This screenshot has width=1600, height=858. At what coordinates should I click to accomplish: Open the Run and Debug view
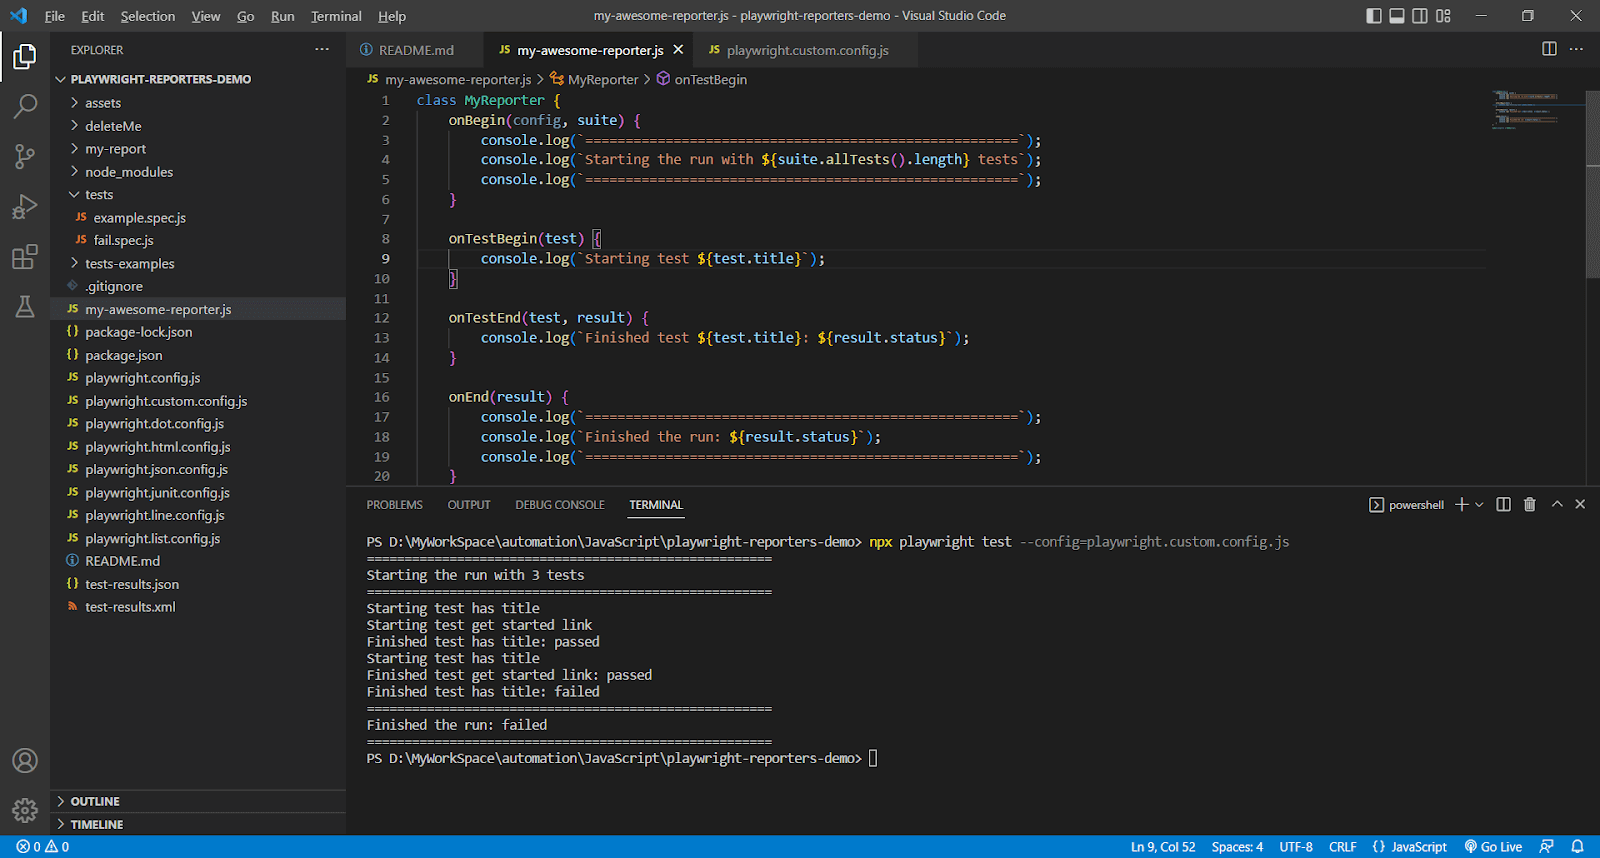[x=25, y=206]
